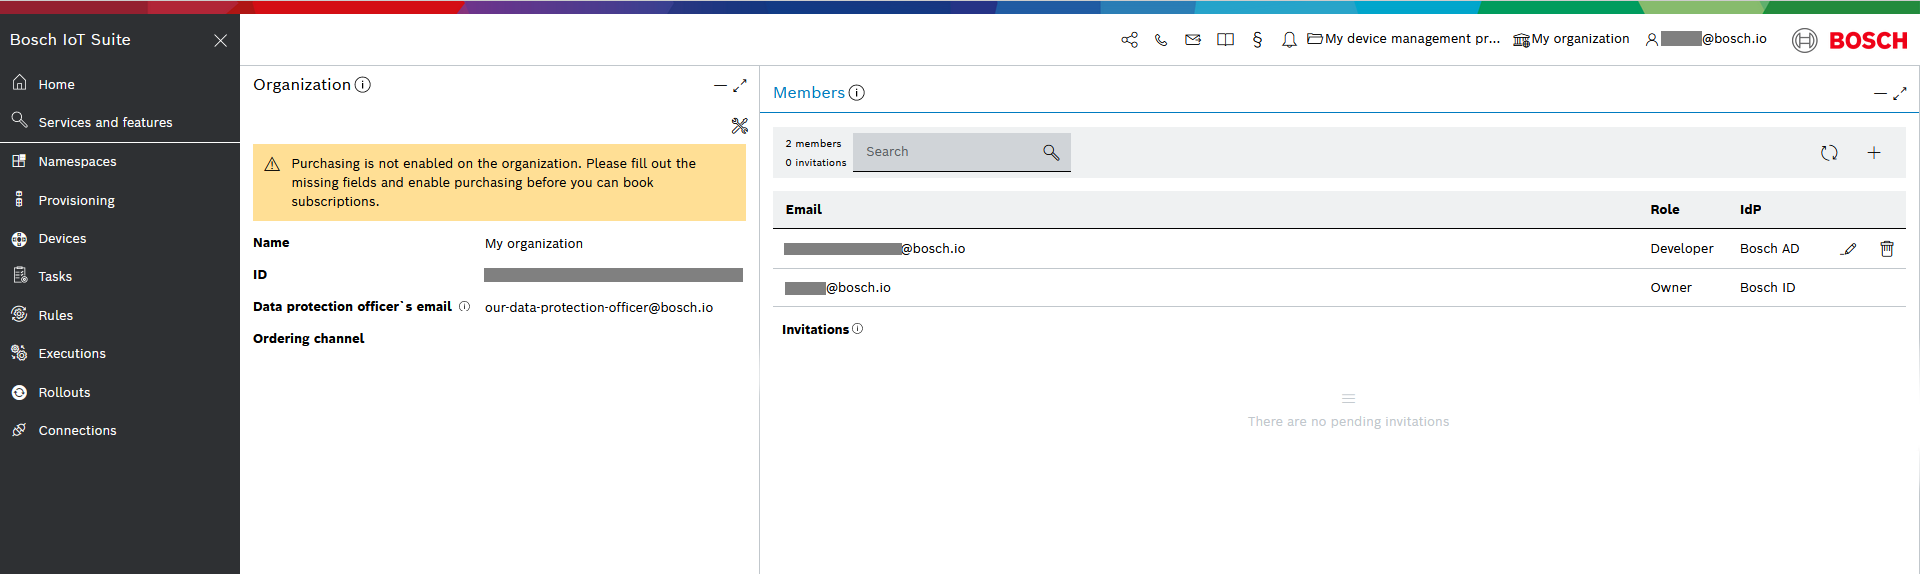Screen dimensions: 1920x574
Task: Select the Developer member row email
Action: [875, 248]
